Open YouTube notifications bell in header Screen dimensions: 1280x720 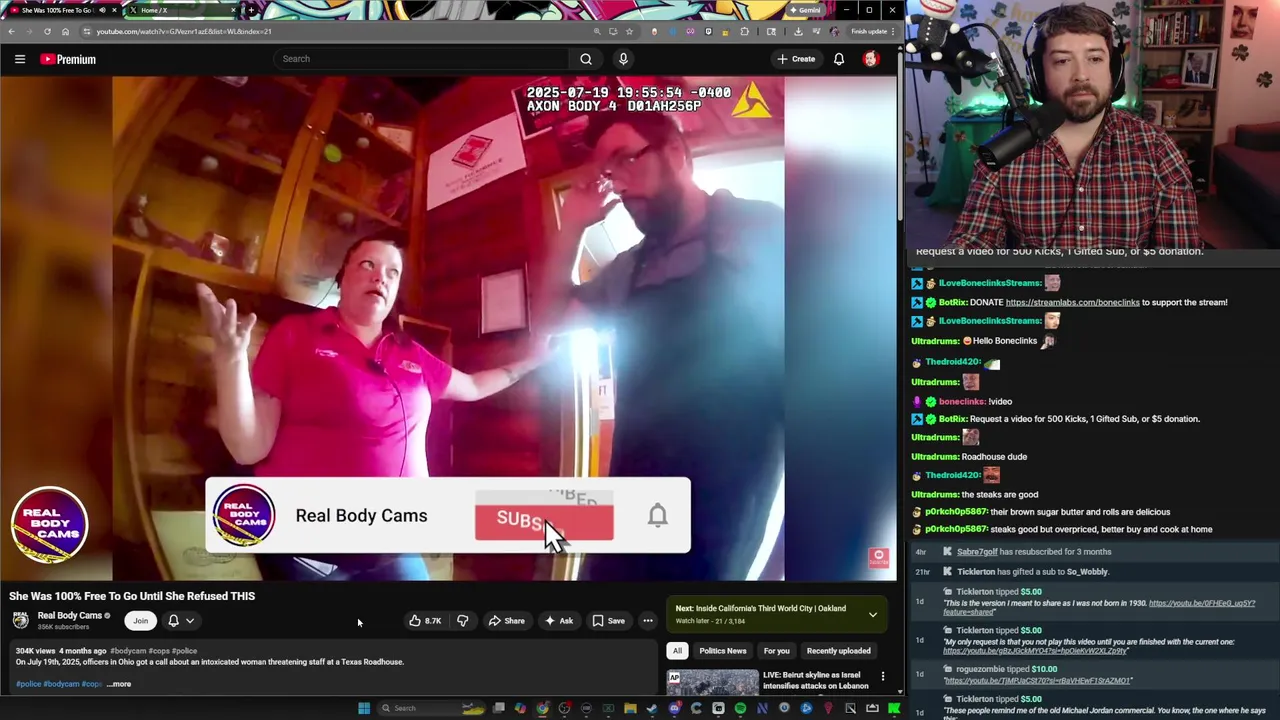tap(839, 59)
